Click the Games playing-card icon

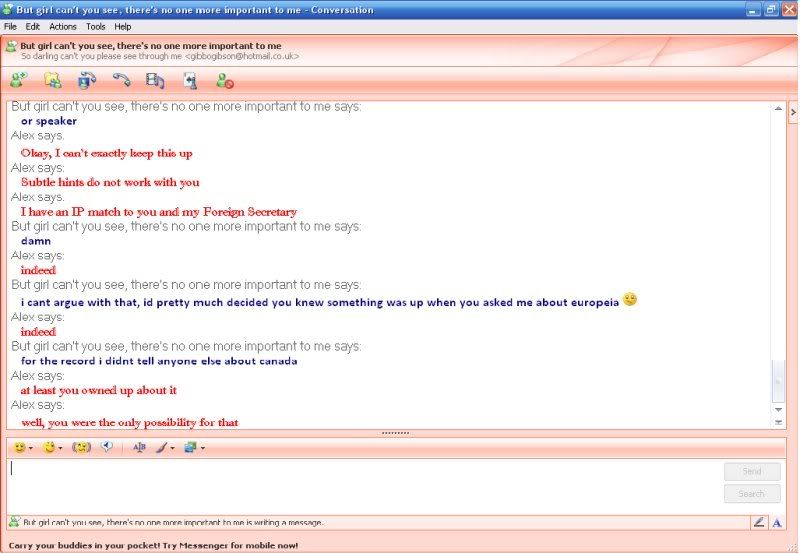click(x=190, y=81)
